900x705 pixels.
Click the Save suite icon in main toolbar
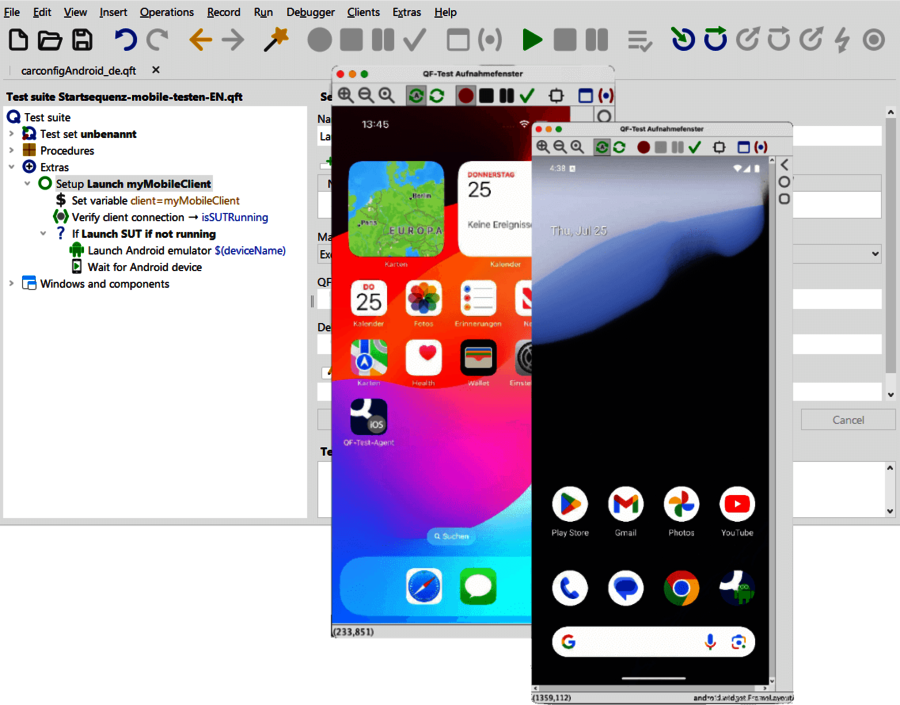click(x=81, y=40)
